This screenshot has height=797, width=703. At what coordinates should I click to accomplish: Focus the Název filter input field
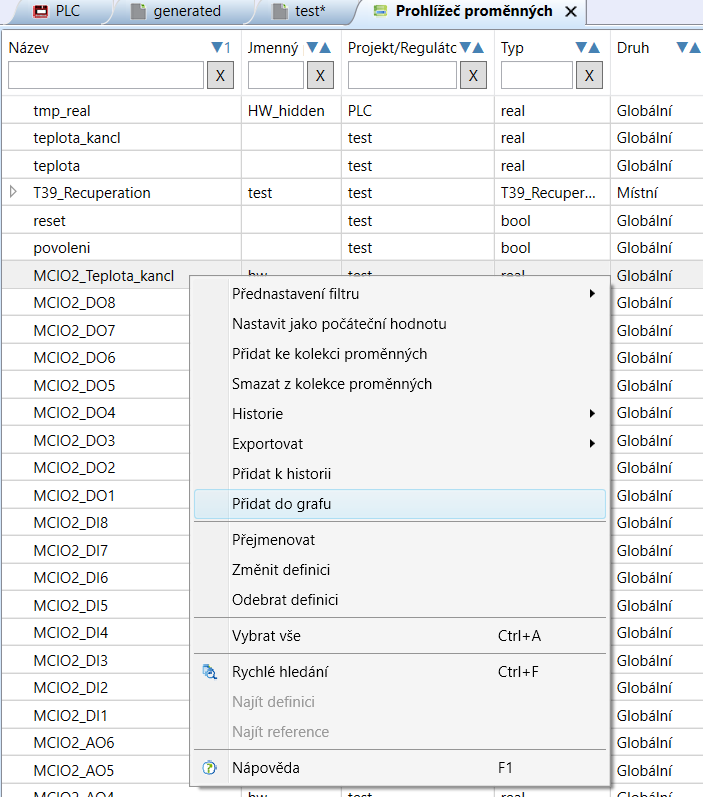[x=106, y=76]
